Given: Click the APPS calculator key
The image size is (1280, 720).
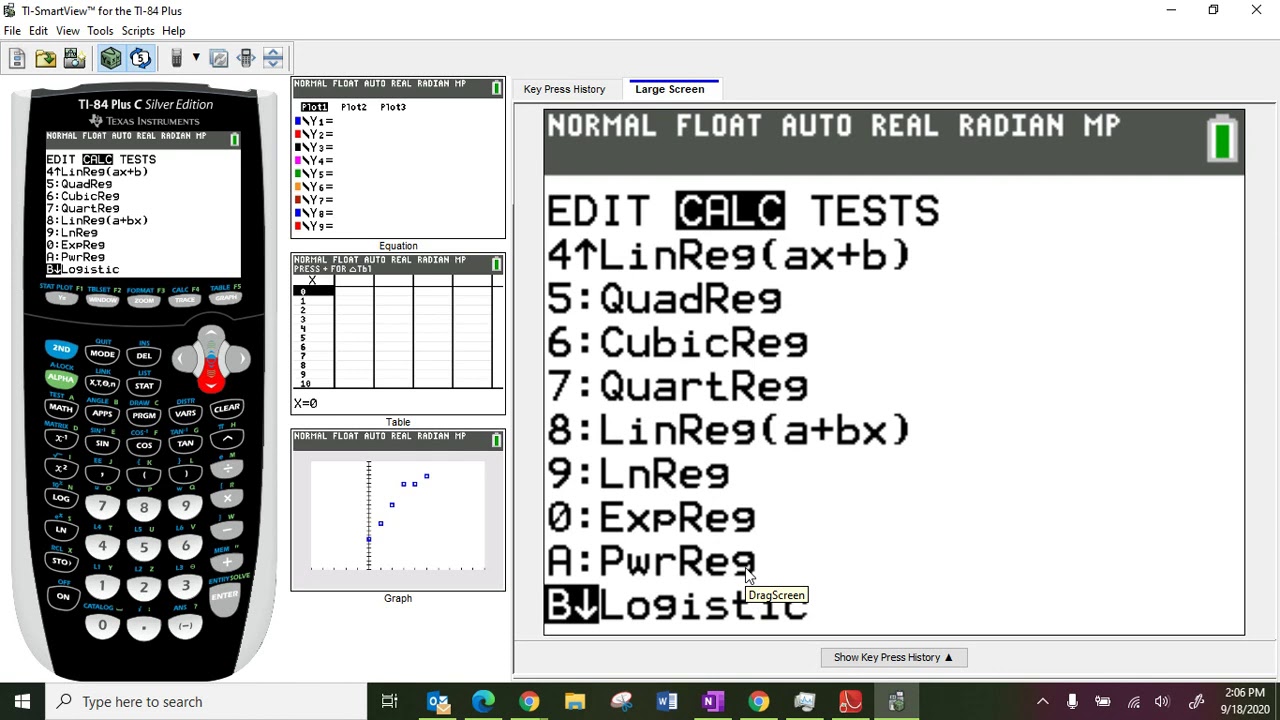Looking at the screenshot, I should tap(102, 413).
